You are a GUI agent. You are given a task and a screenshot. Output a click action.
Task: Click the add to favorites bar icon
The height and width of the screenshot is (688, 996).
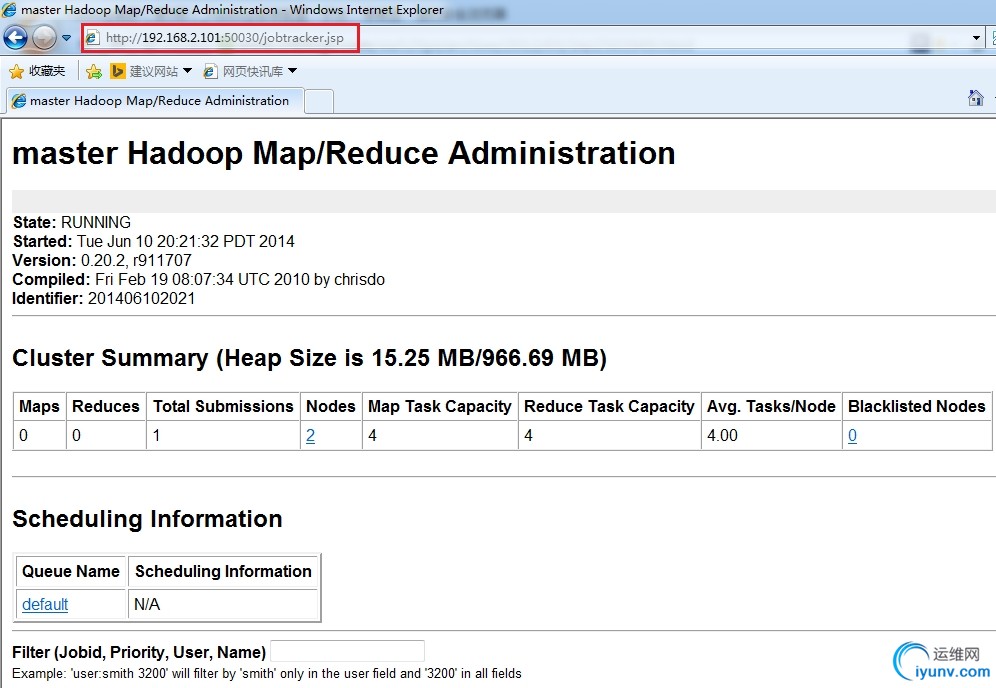[94, 71]
